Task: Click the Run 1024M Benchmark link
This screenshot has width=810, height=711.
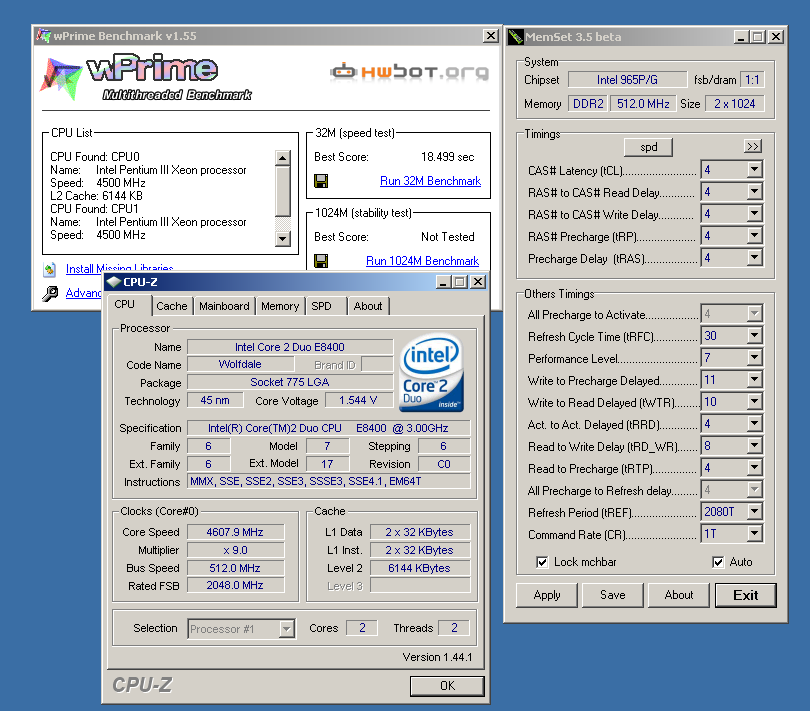Action: 422,261
